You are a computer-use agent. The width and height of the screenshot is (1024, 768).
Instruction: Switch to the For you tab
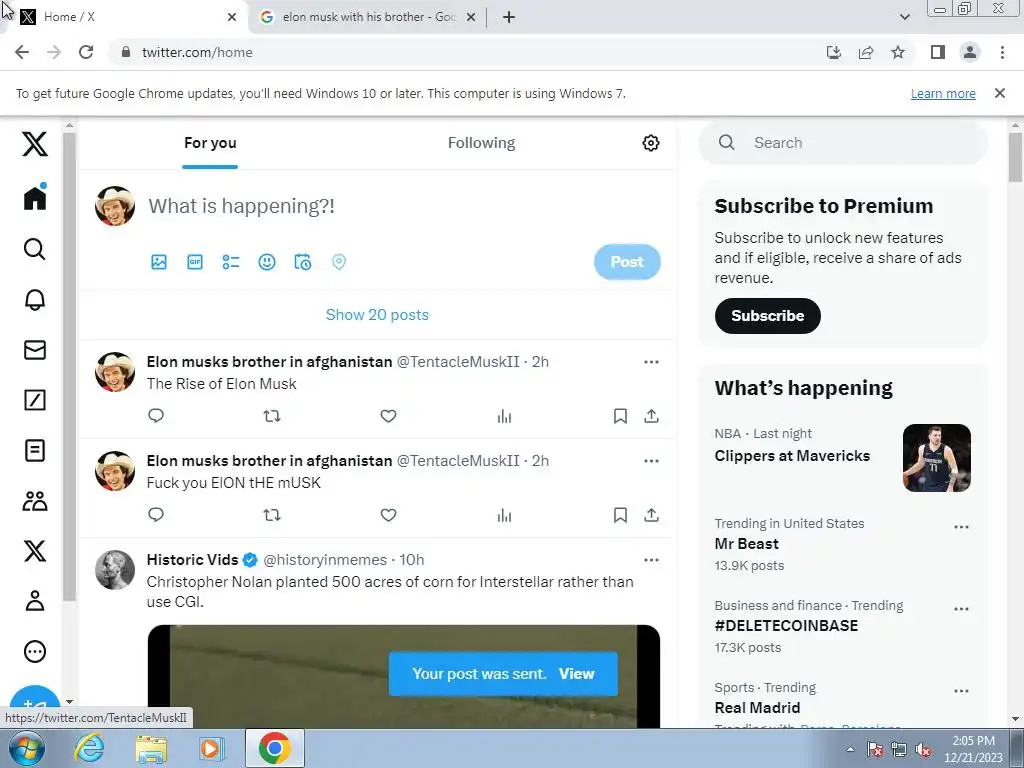[x=210, y=143]
